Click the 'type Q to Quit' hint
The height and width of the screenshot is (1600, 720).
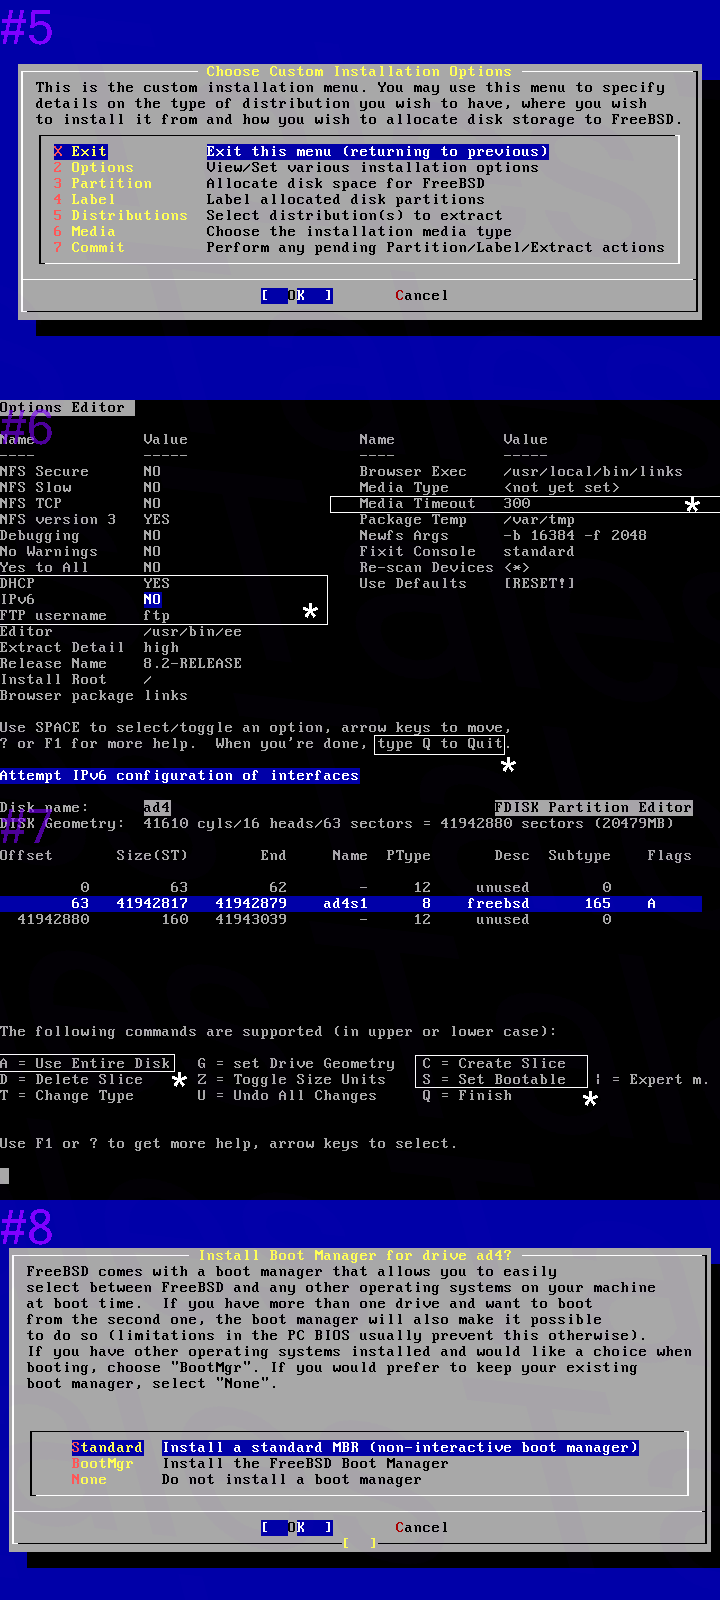pyautogui.click(x=440, y=744)
